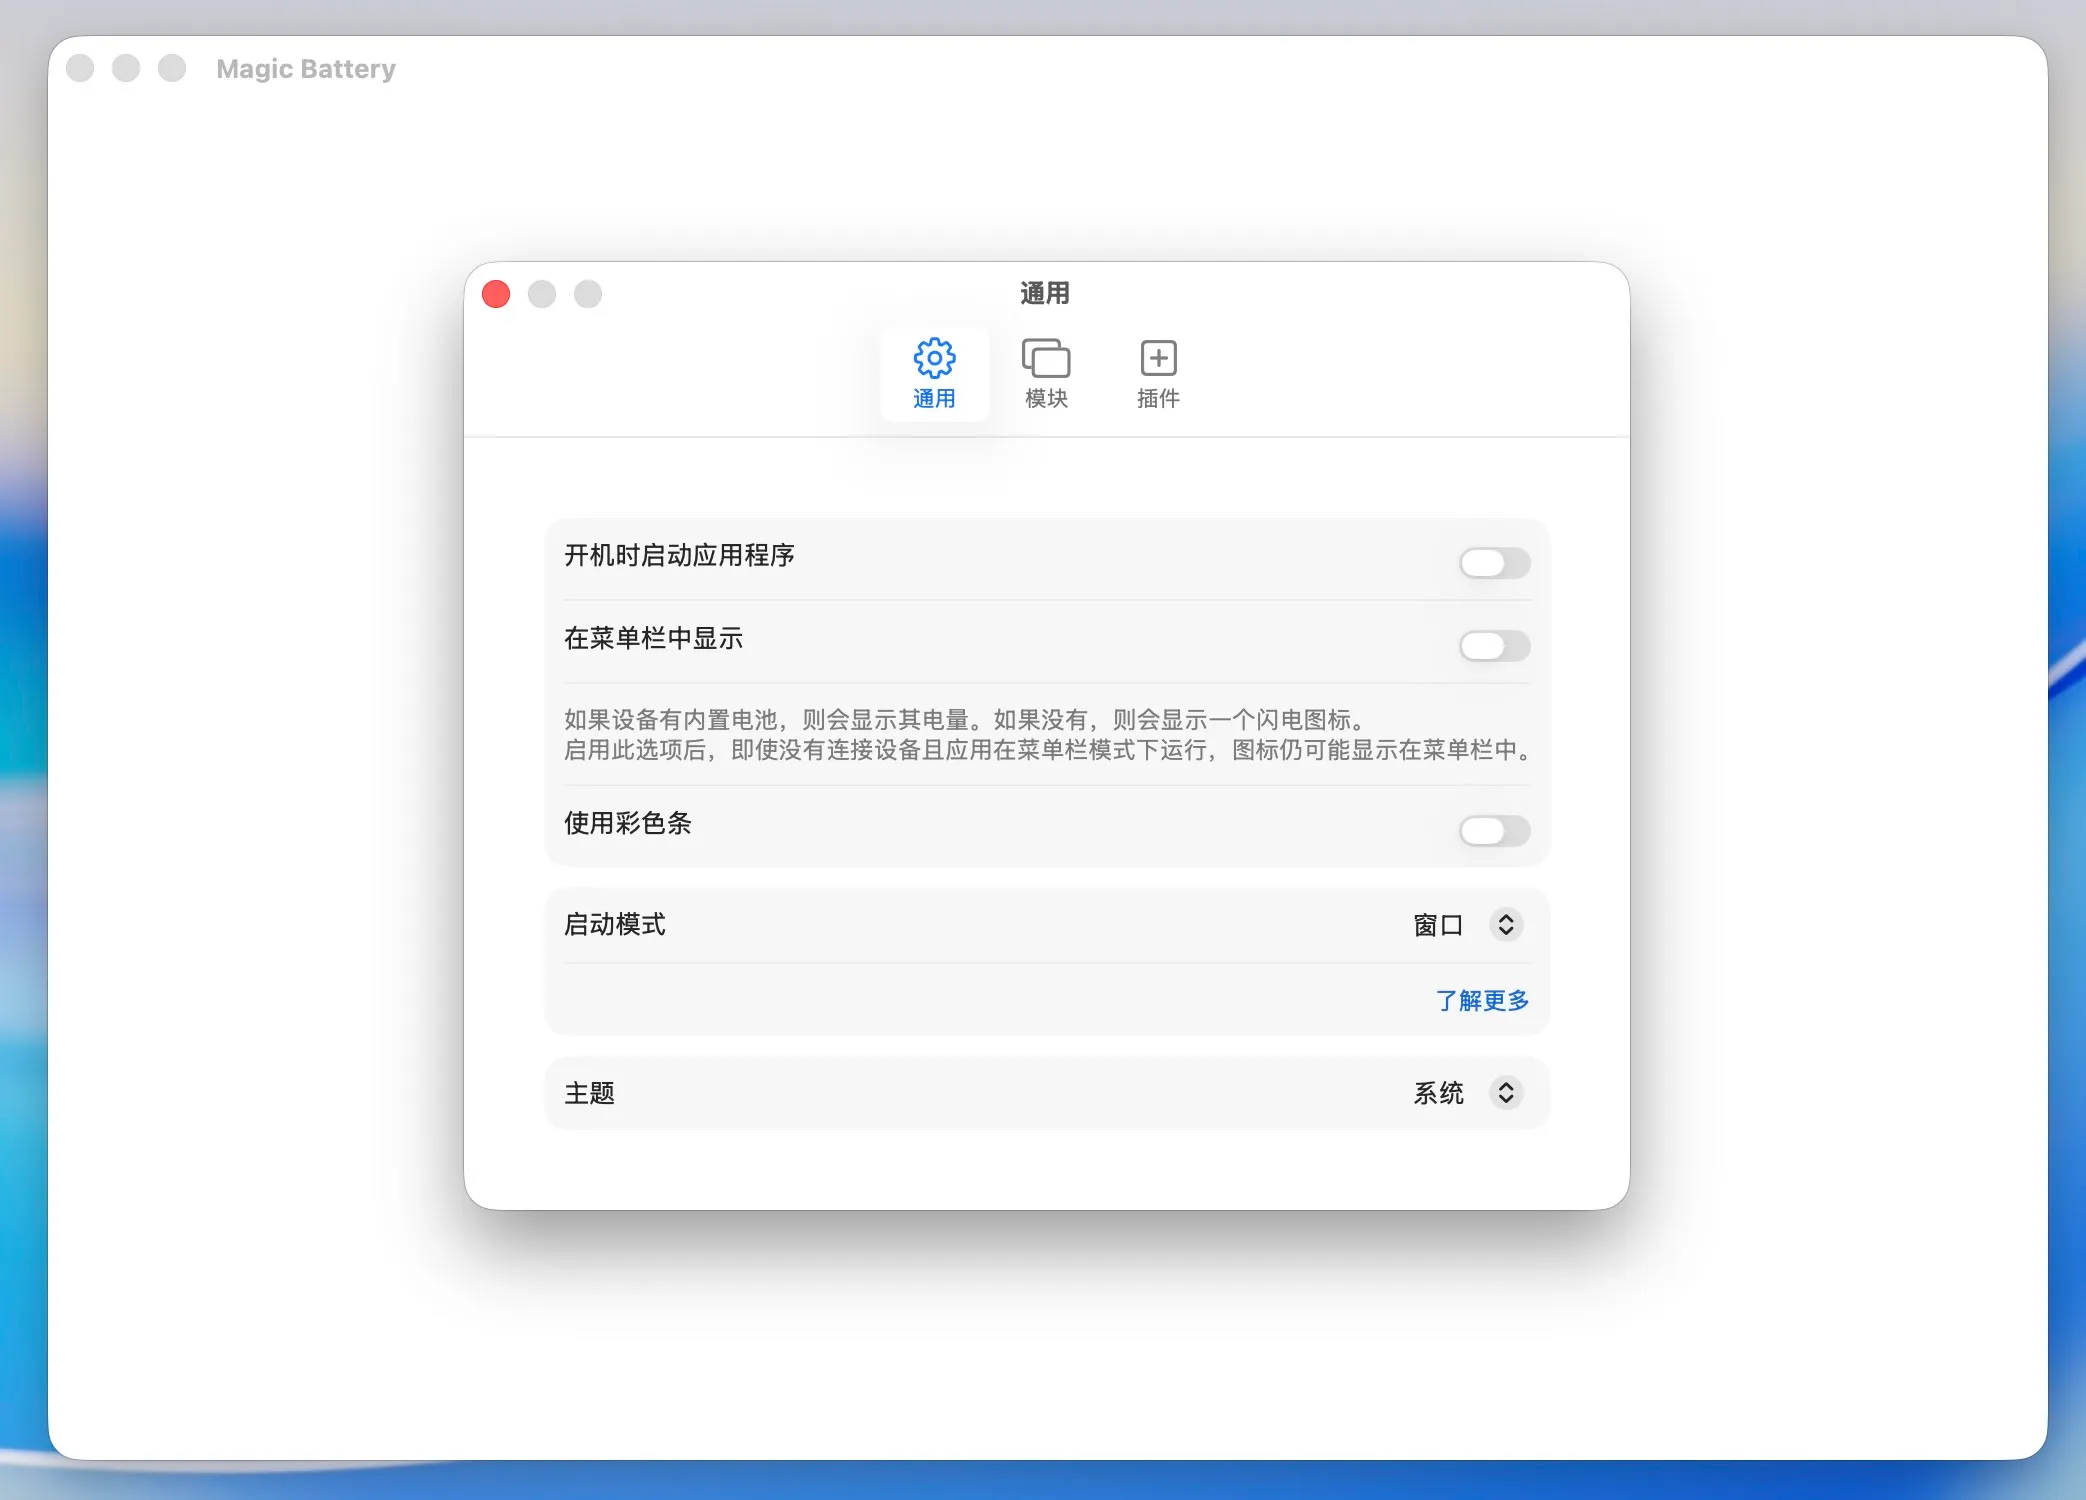Turn on 使用彩色条 switch
2086x1500 pixels.
click(x=1494, y=831)
